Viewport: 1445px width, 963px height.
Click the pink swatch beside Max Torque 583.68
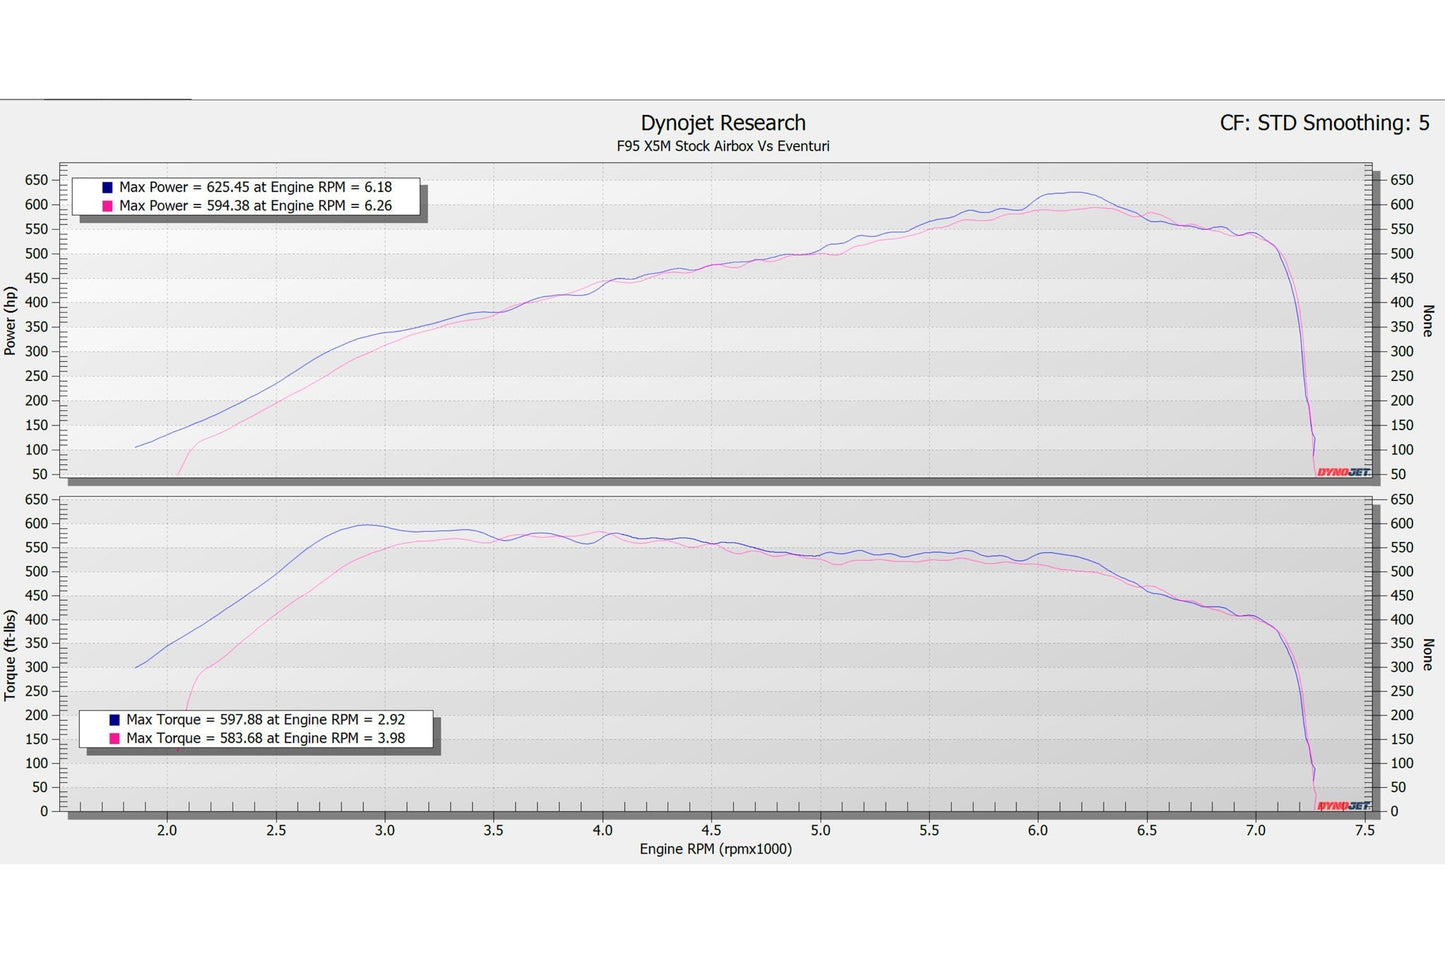(115, 739)
